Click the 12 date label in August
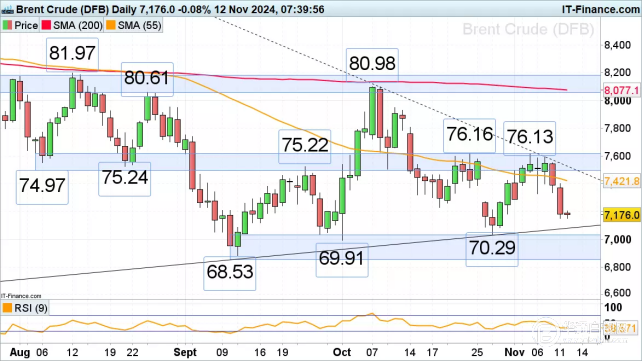The height and width of the screenshot is (362, 643). 72,353
